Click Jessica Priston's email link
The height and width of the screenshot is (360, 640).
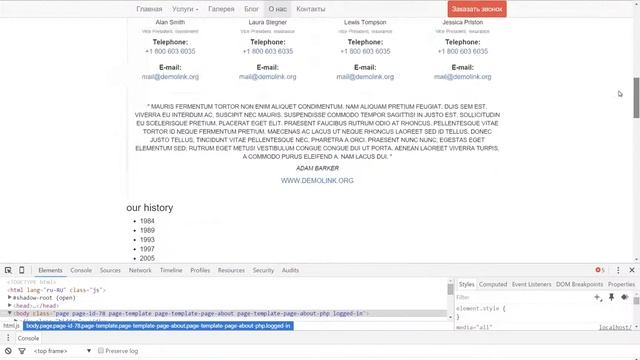462,77
